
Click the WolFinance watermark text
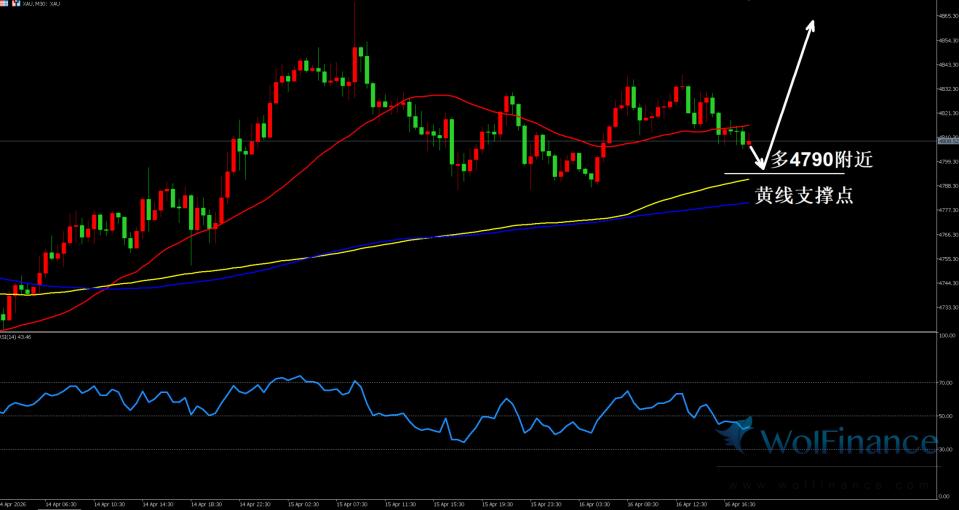[848, 442]
